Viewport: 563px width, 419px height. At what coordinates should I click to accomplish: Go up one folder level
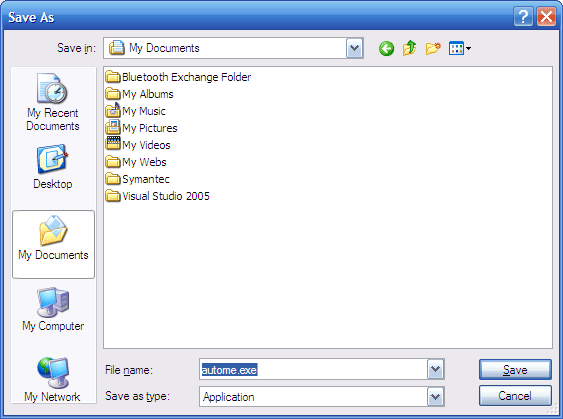(409, 48)
